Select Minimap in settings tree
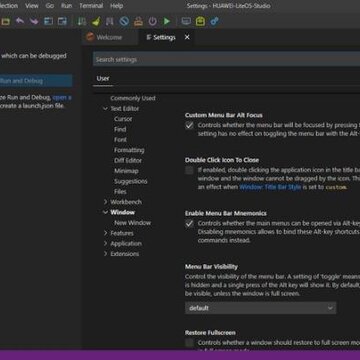360x360 pixels. tap(126, 171)
